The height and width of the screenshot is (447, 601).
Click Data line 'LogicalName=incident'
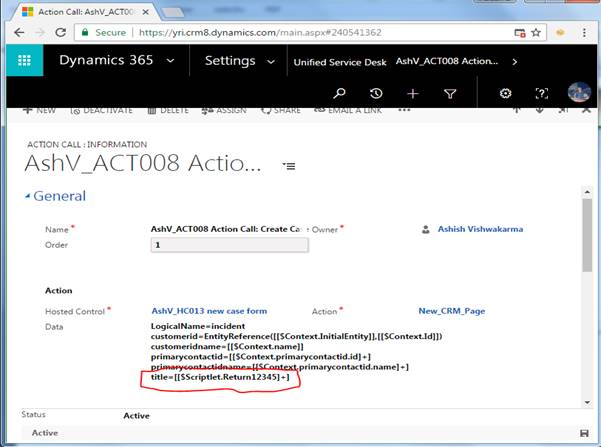pyautogui.click(x=198, y=326)
